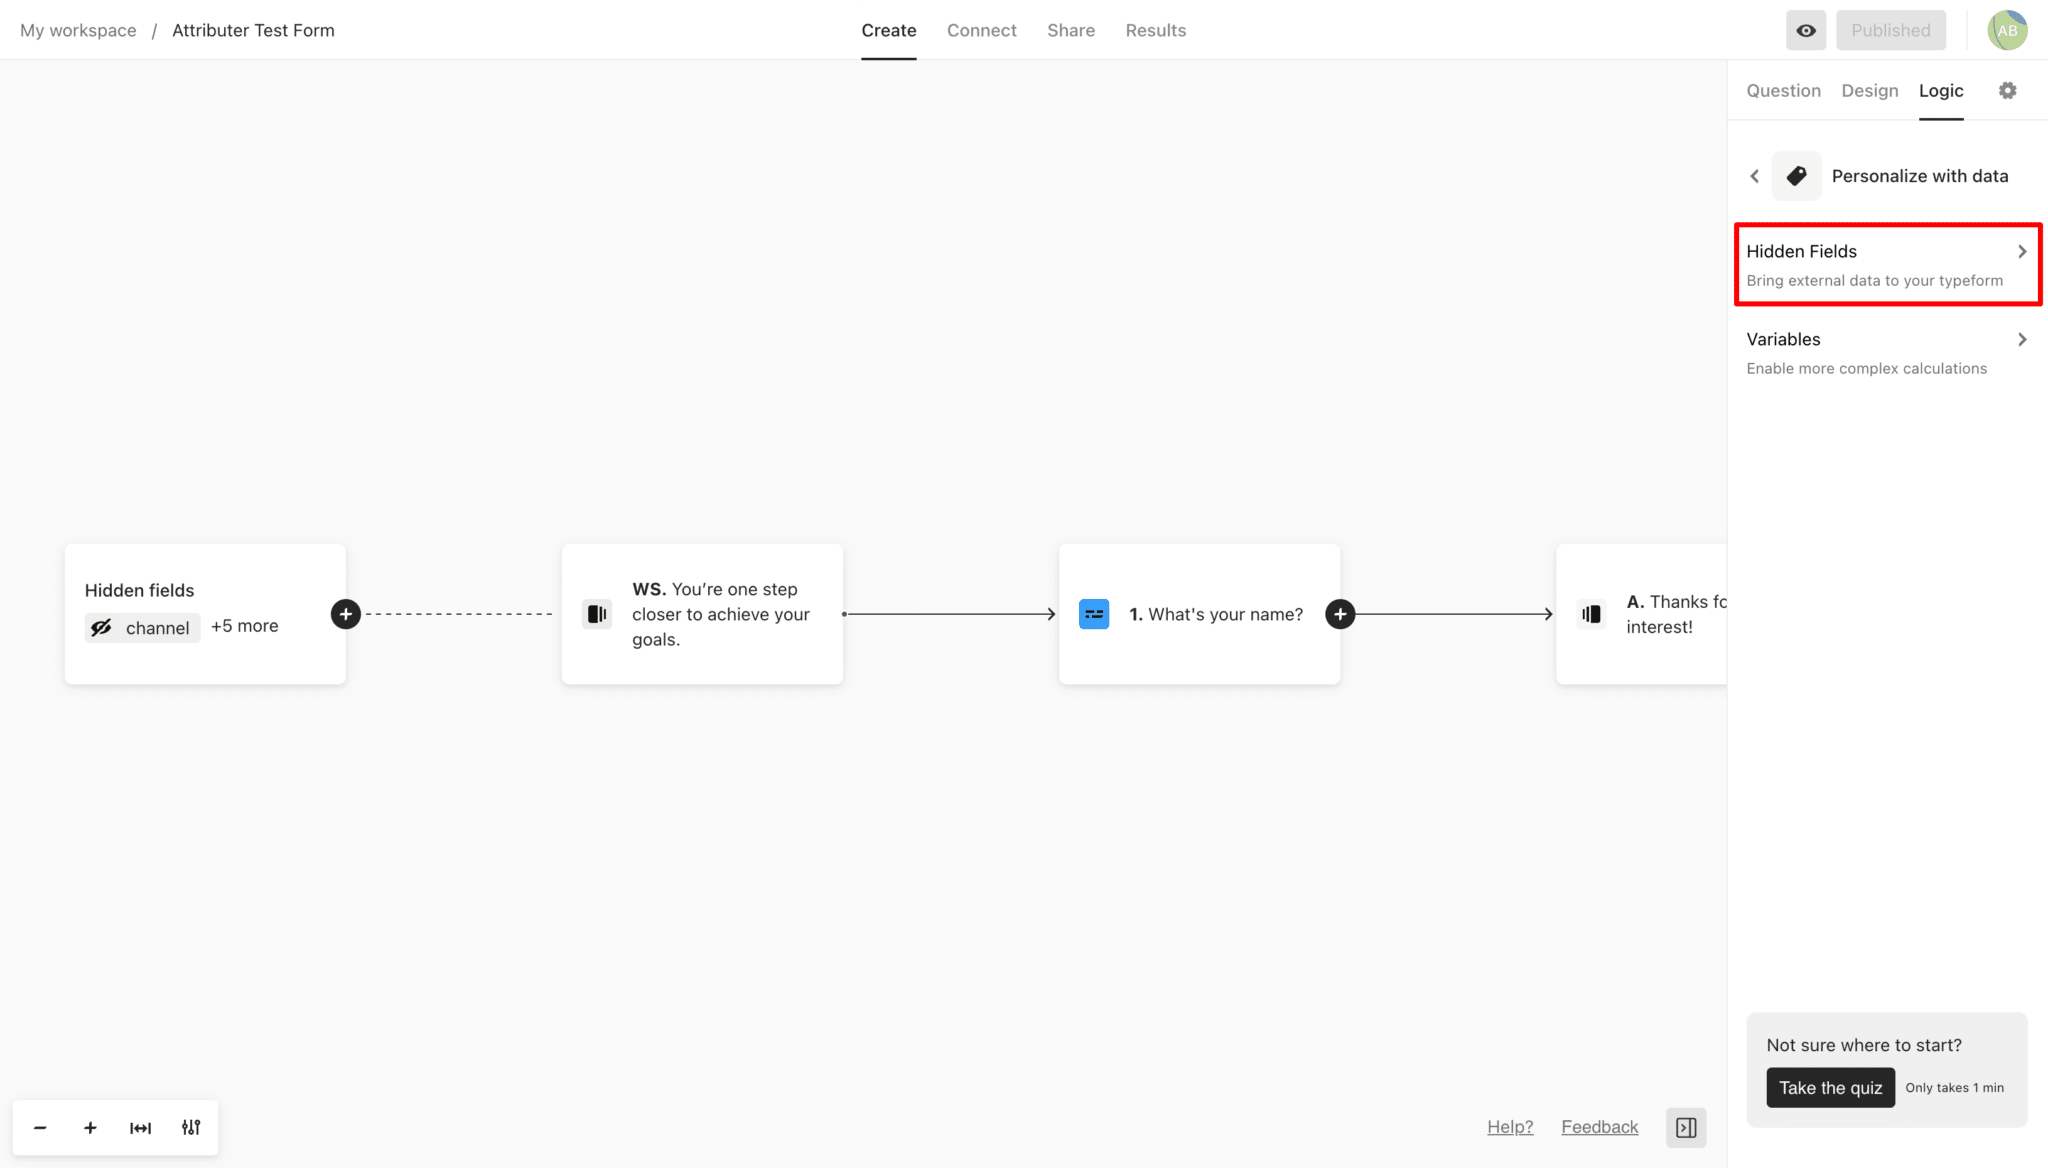Click the channel hidden field chip
Image resolution: width=2048 pixels, height=1168 pixels.
pyautogui.click(x=143, y=628)
